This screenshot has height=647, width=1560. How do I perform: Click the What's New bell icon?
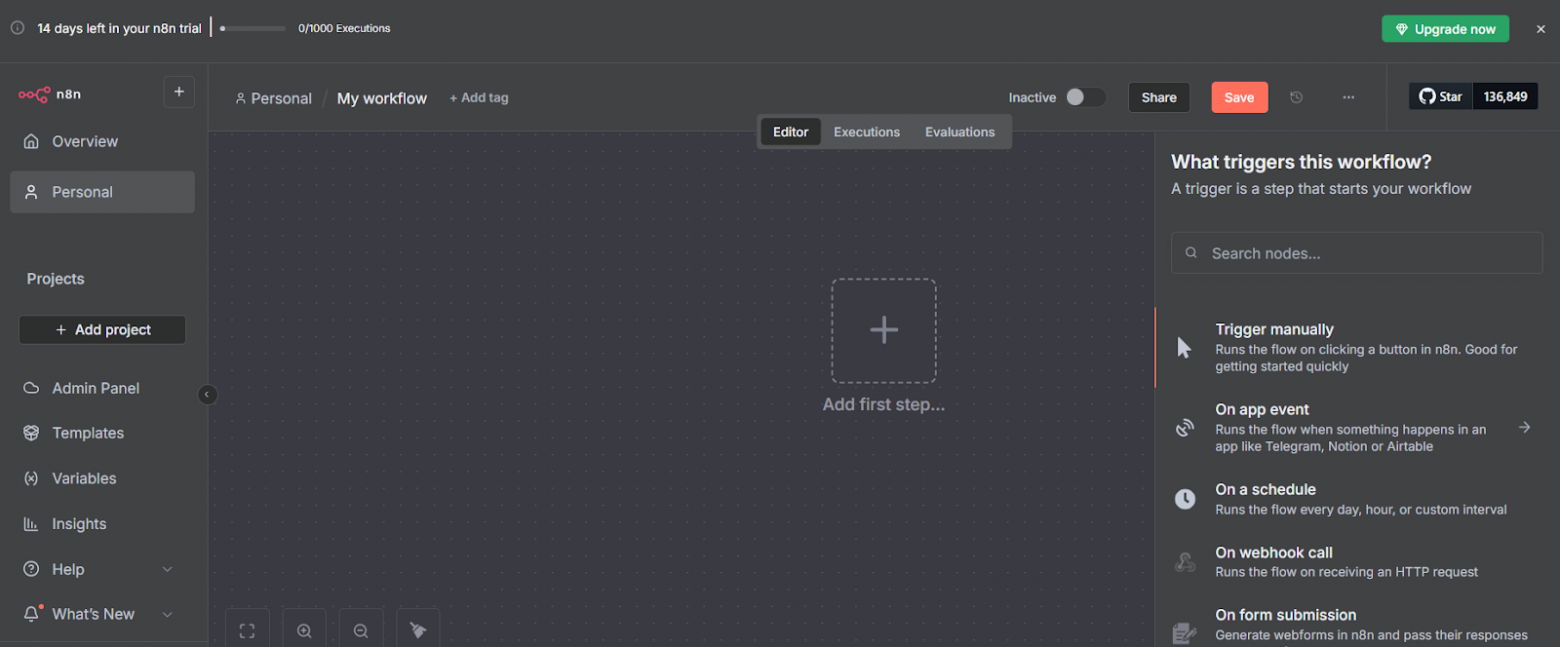[32, 614]
